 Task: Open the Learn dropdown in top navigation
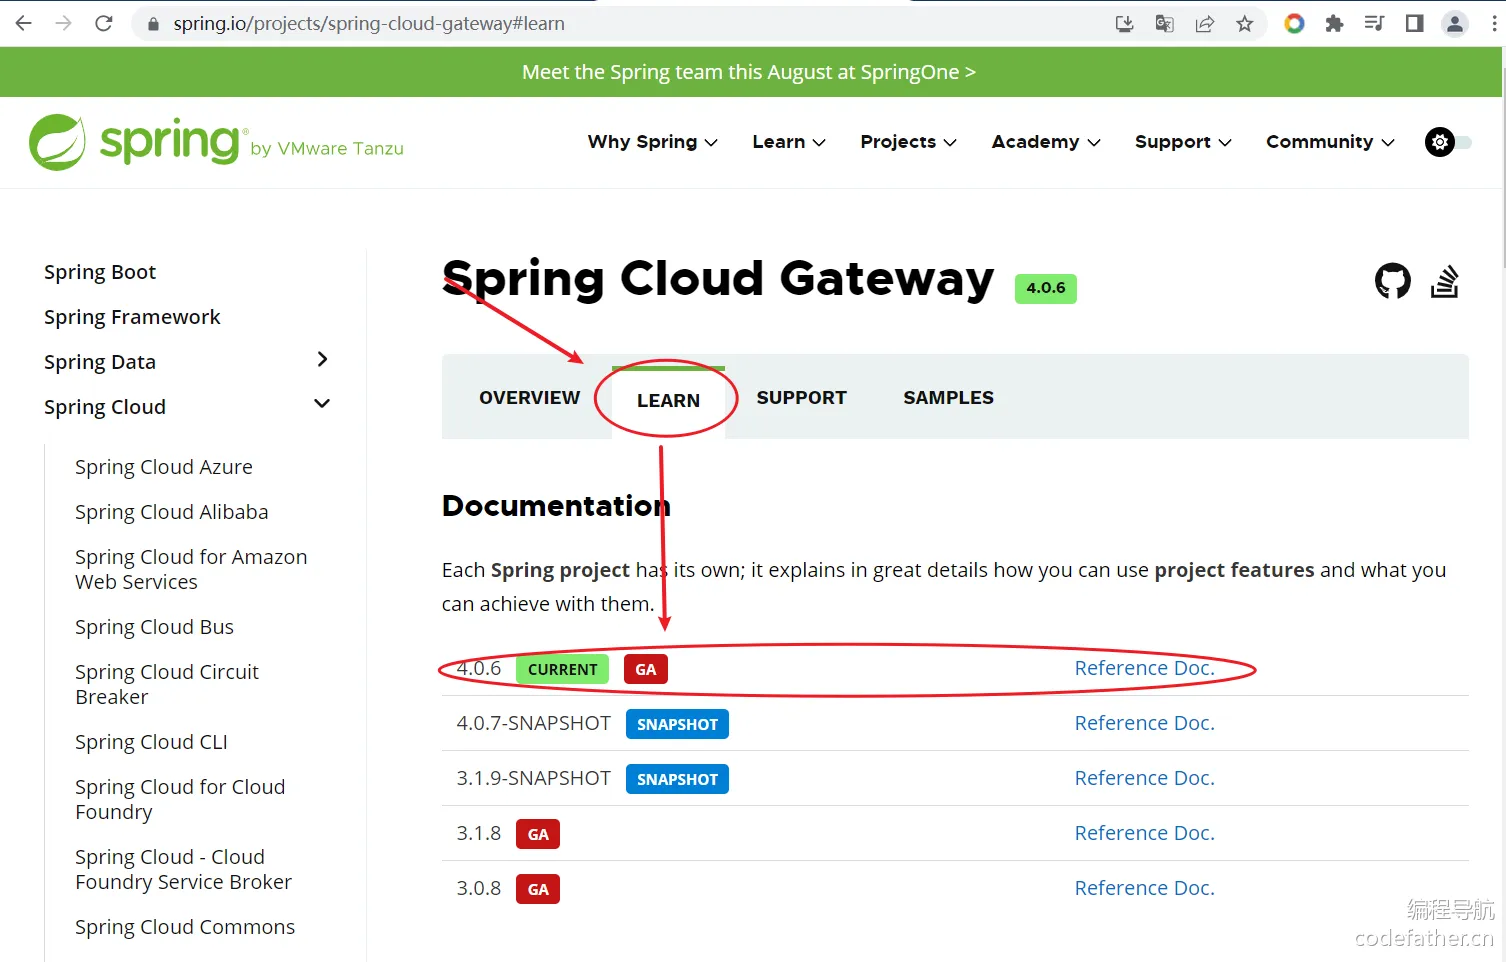coord(789,142)
